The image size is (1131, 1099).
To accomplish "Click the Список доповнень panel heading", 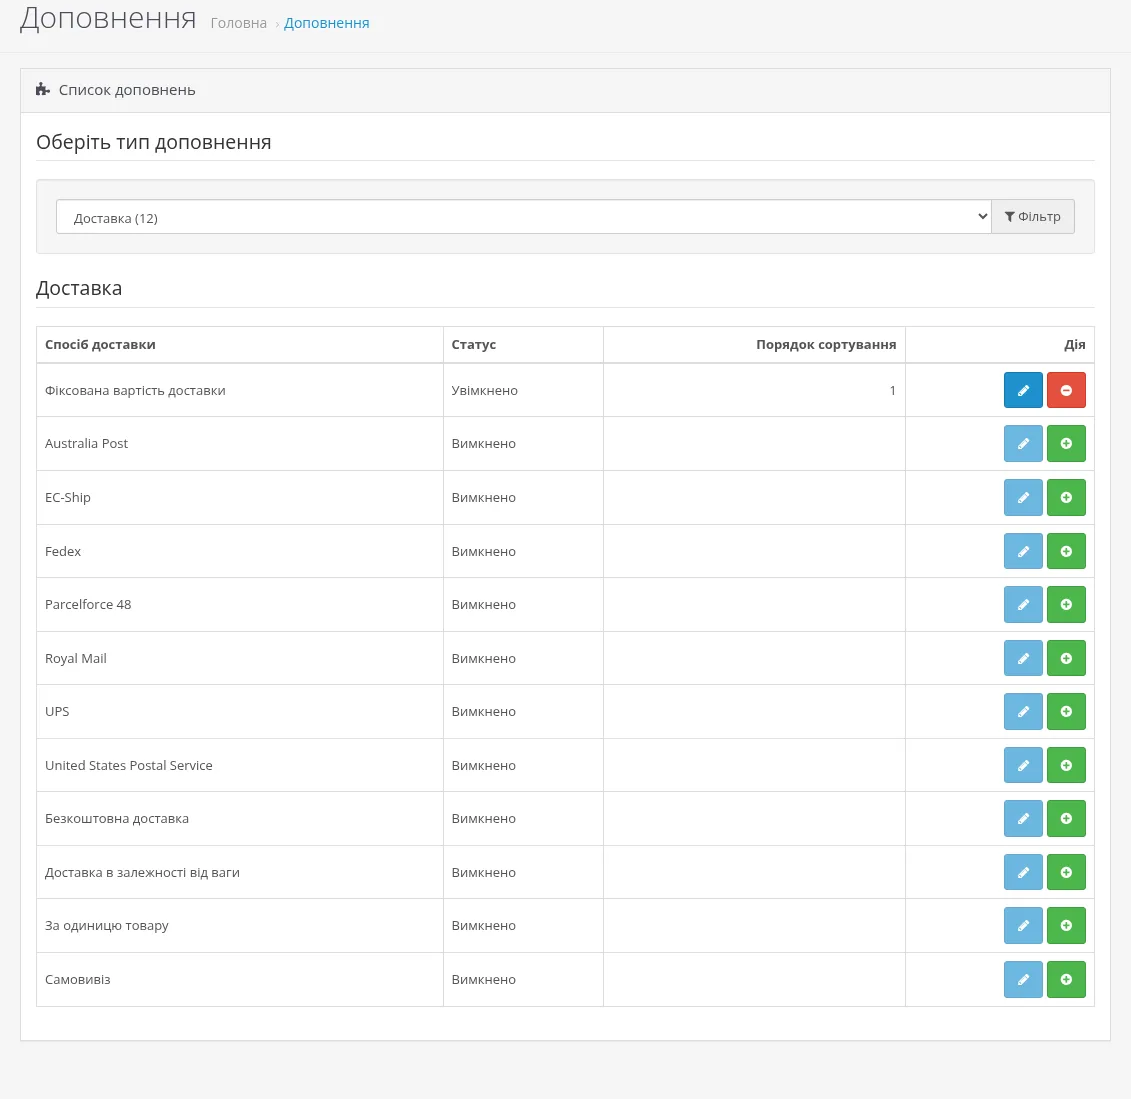I will [x=127, y=90].
